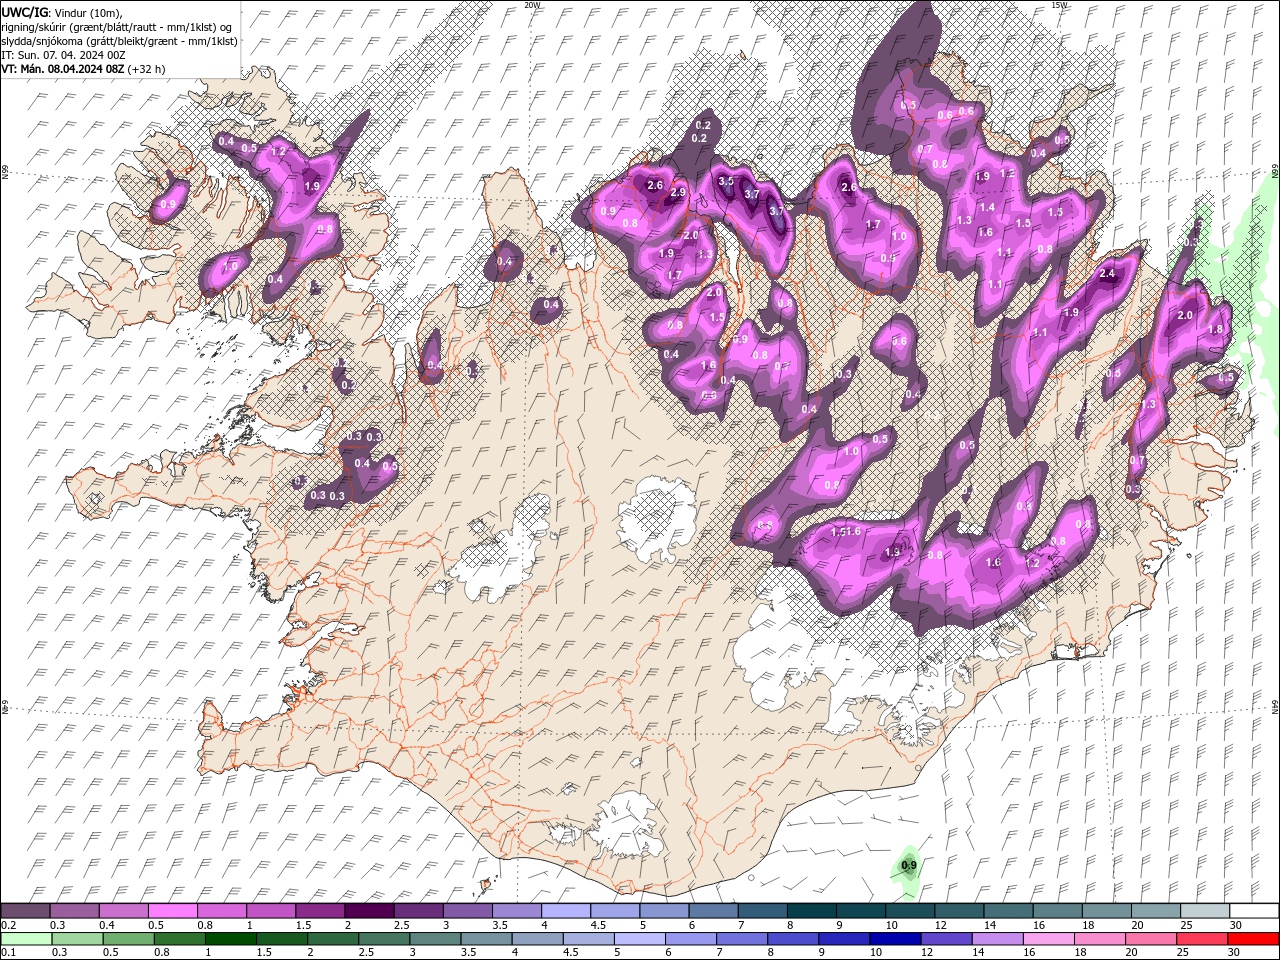The height and width of the screenshot is (960, 1280).
Task: Click the valid time 'VT: Mán. 08.04.2024 08Z (+32 h)'
Action: pos(83,69)
